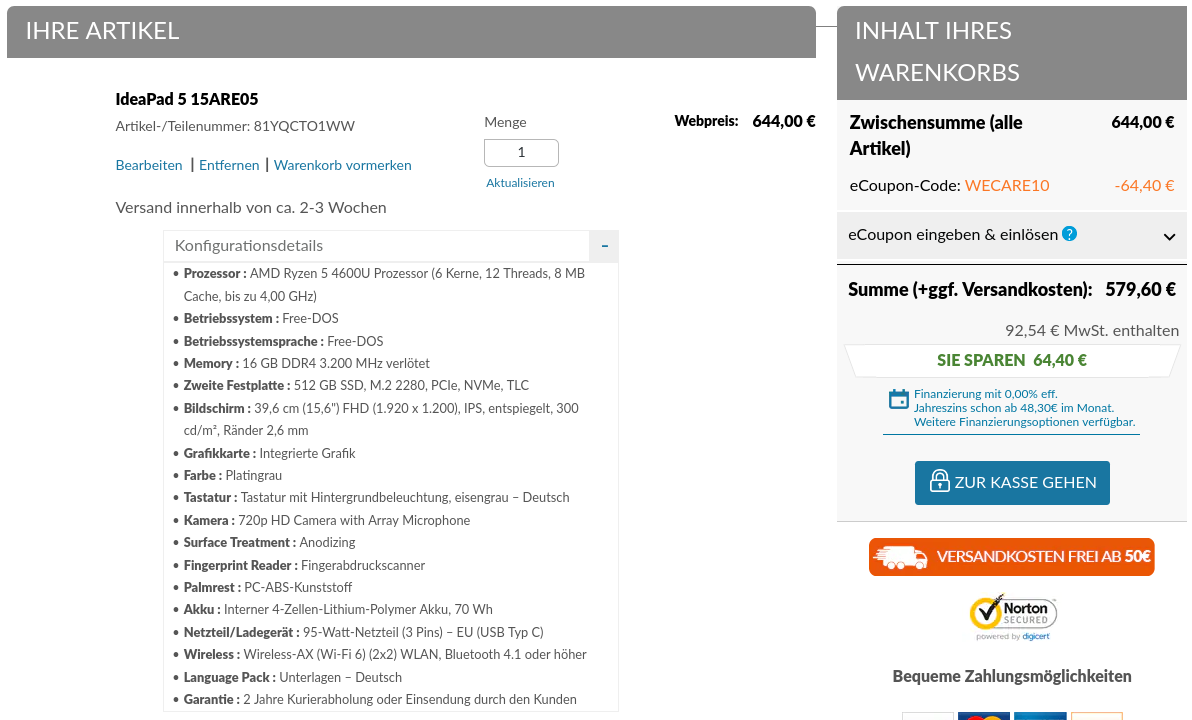Click the -64,40 € coupon discount value

(x=1144, y=186)
